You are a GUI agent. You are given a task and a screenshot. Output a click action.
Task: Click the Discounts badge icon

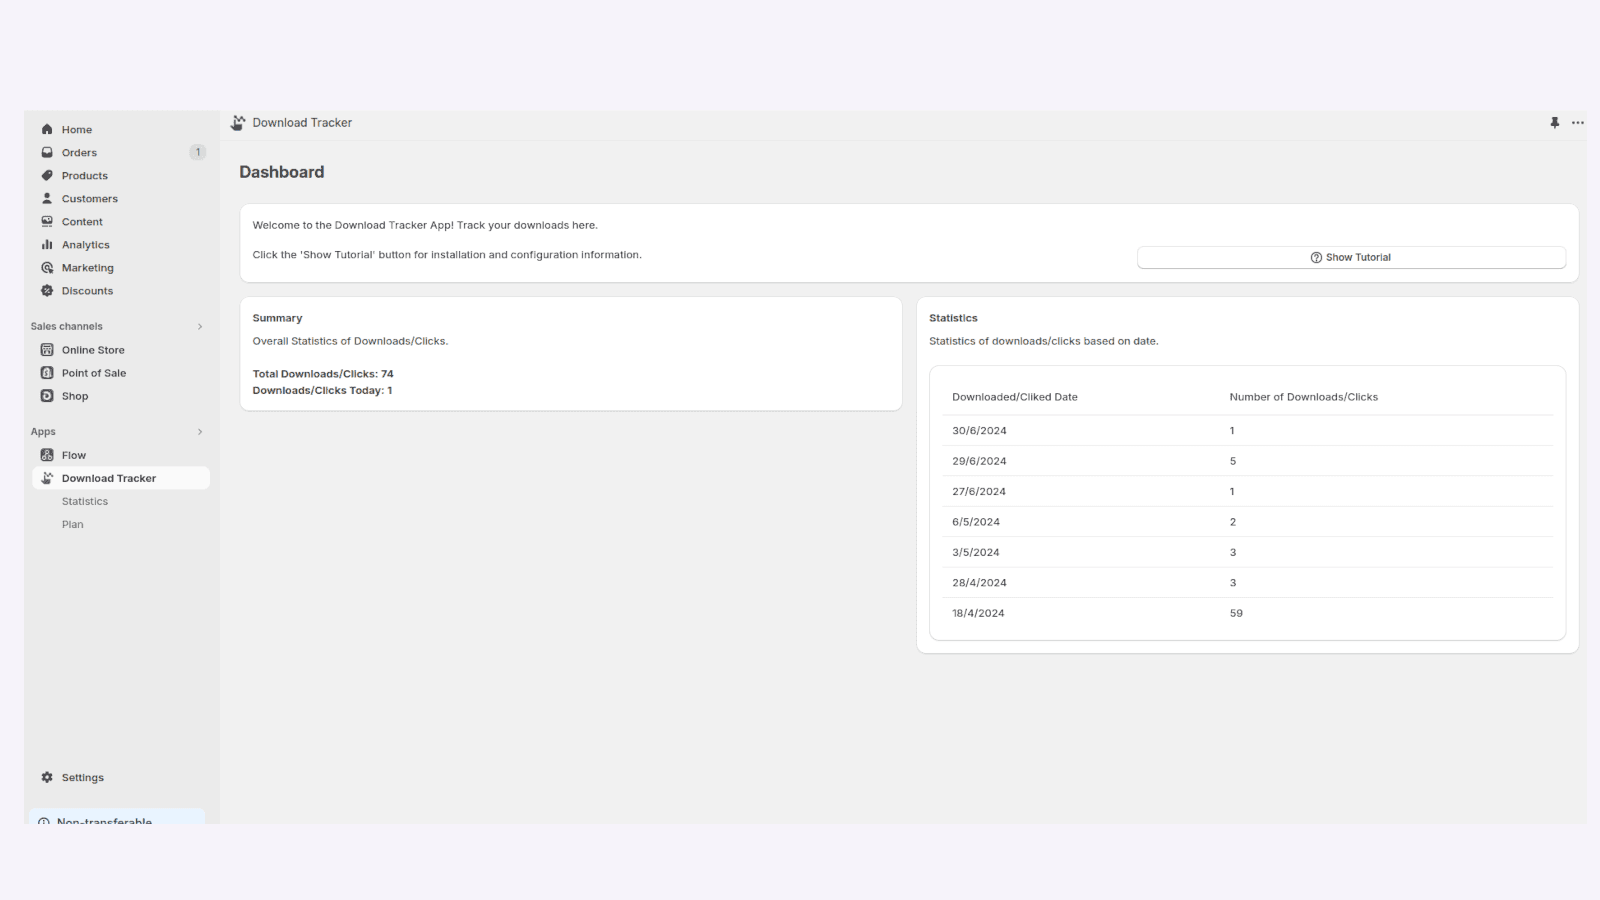point(47,290)
